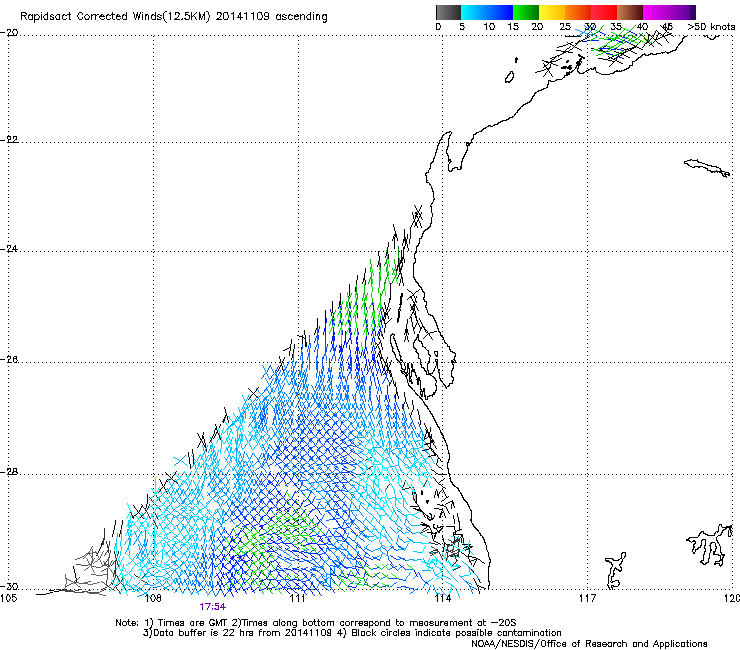Click the red 30-35 knots color swatch
Image resolution: width=740 pixels, height=650 pixels.
click(x=604, y=12)
